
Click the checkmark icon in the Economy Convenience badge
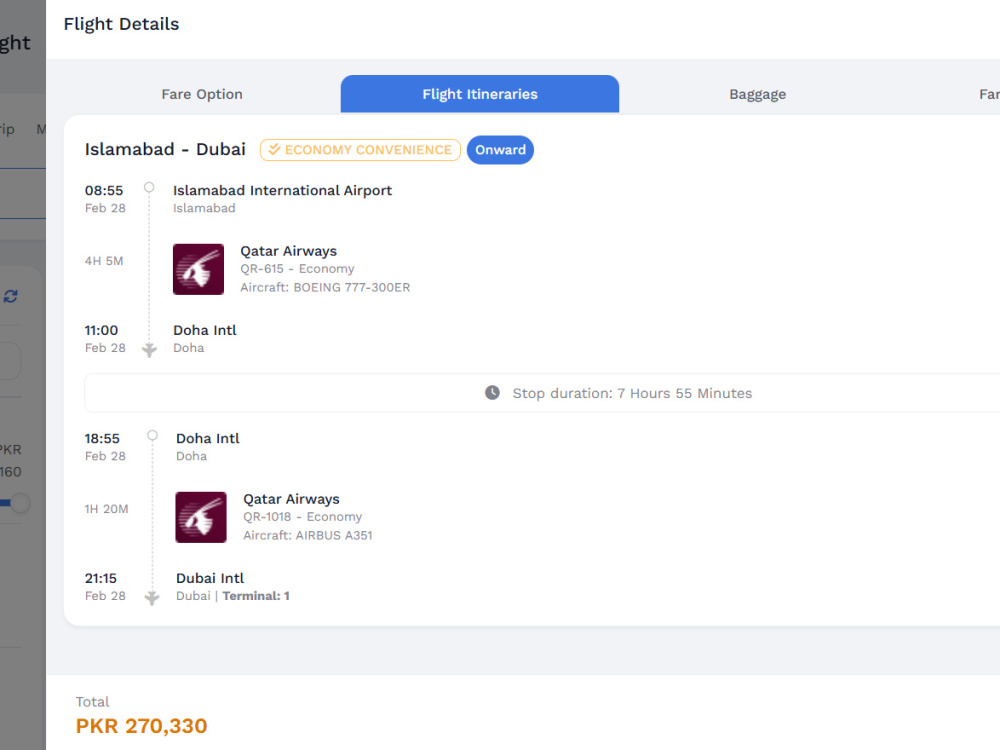pos(274,150)
